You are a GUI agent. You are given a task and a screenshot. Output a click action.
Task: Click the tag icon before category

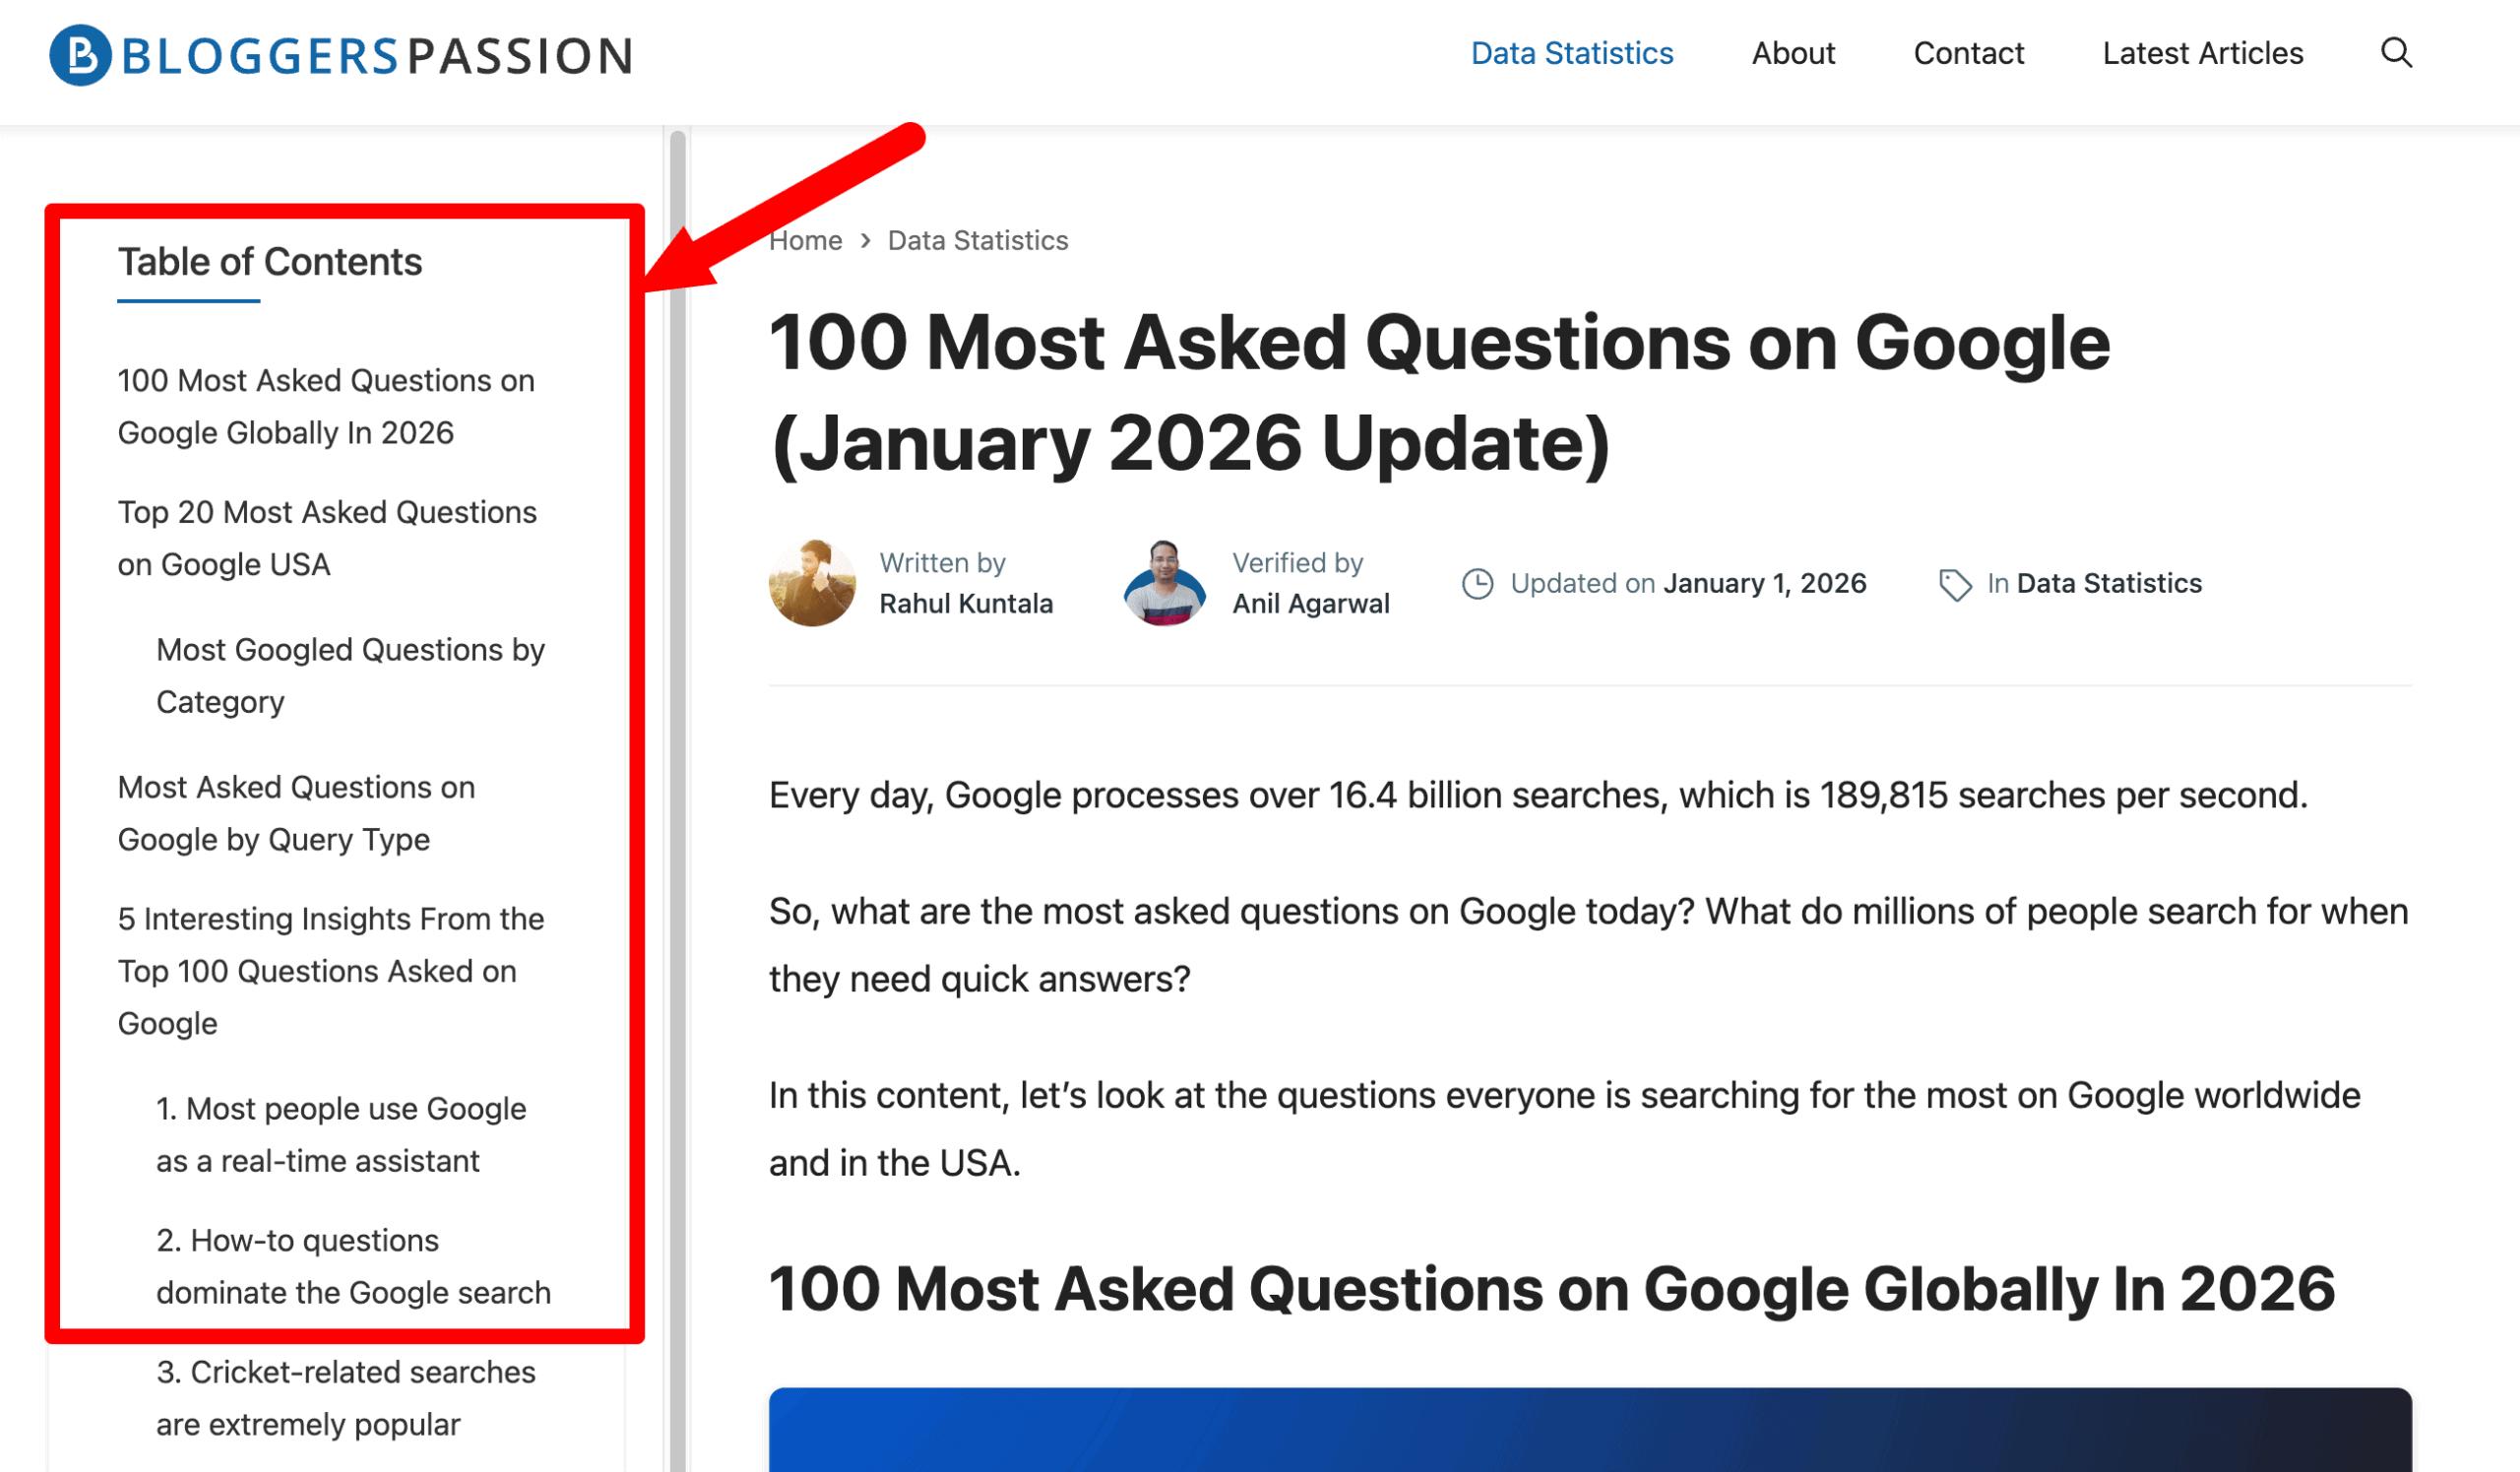1954,585
